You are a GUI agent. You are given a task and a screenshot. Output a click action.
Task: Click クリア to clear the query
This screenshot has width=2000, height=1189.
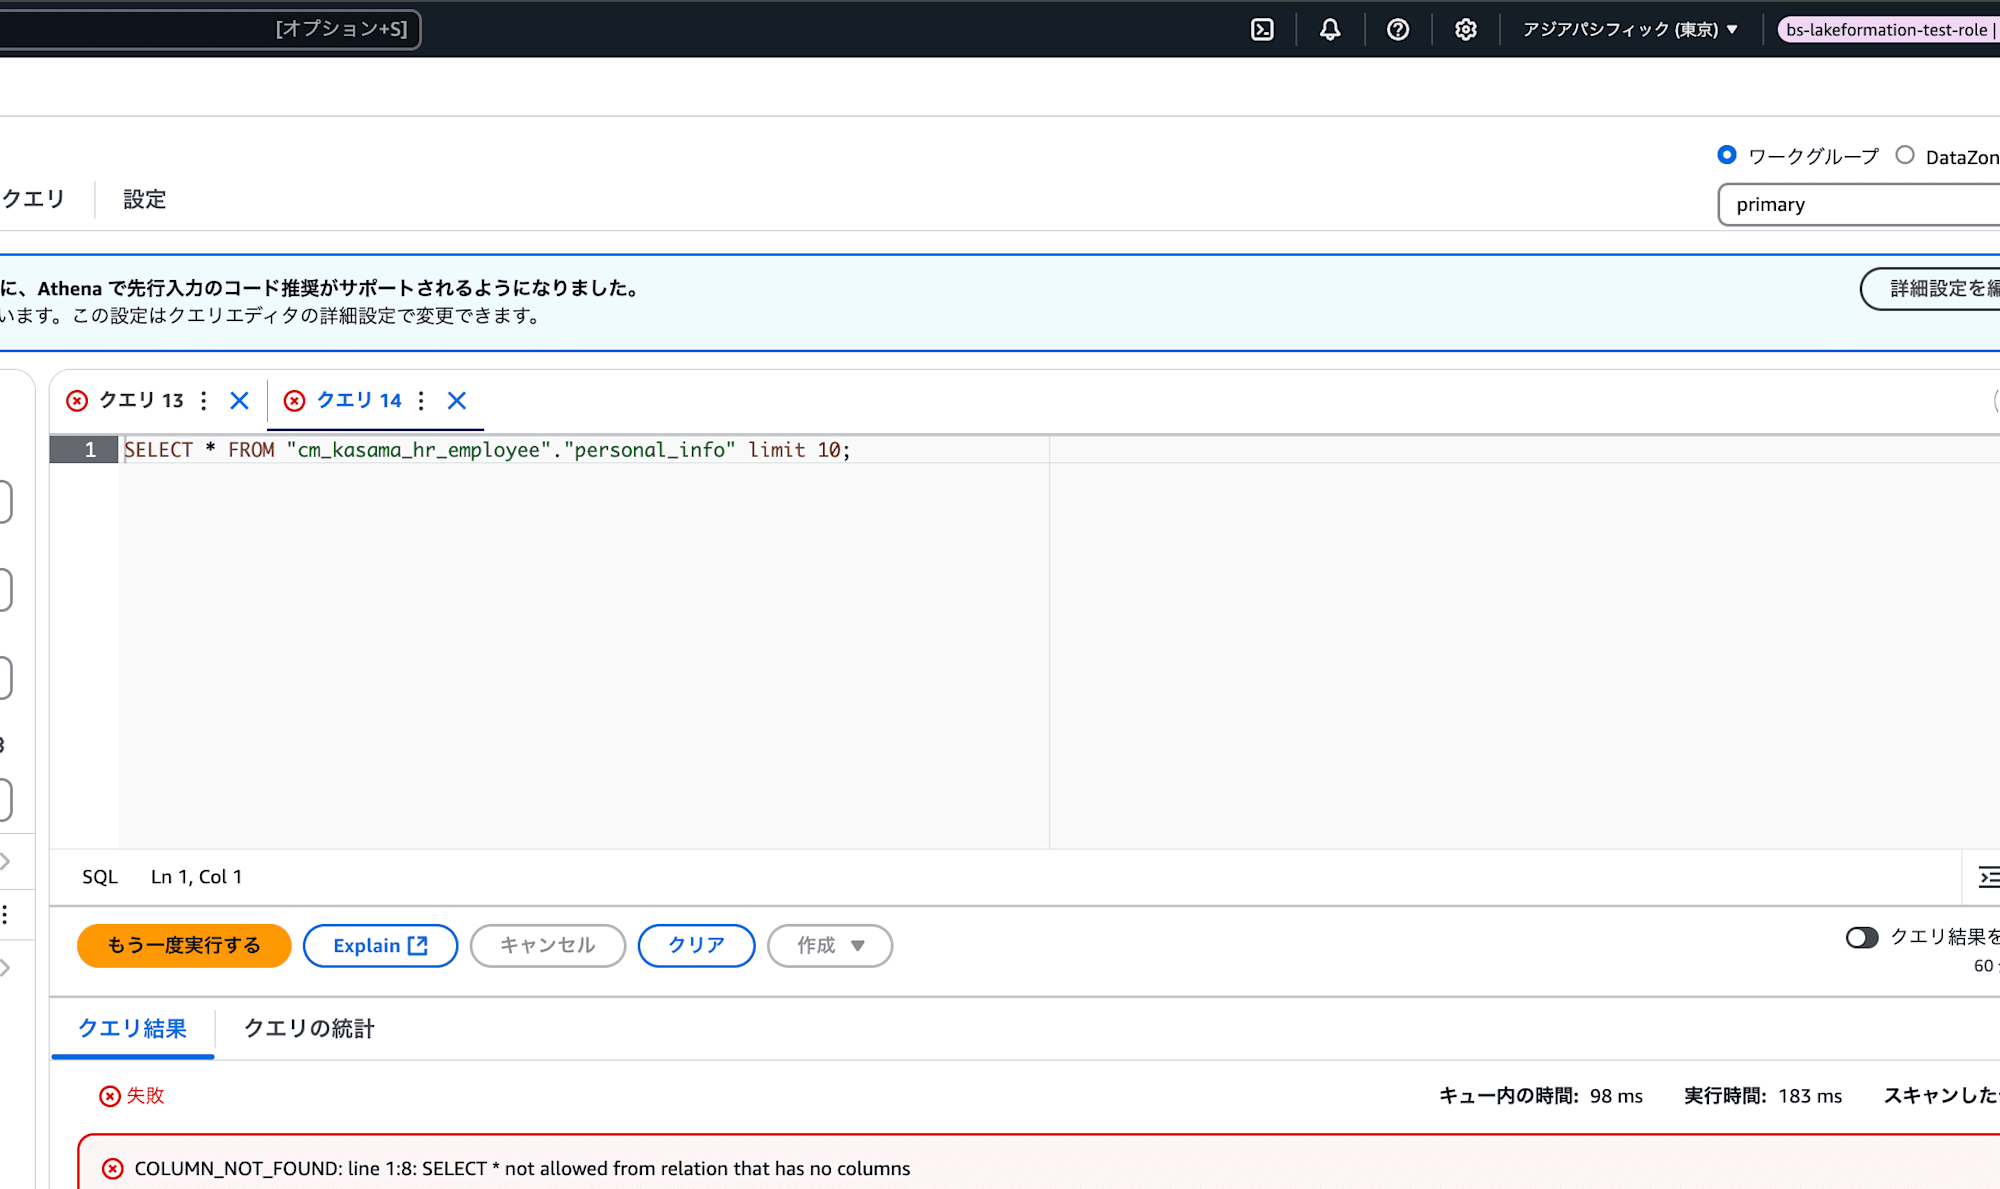click(695, 944)
